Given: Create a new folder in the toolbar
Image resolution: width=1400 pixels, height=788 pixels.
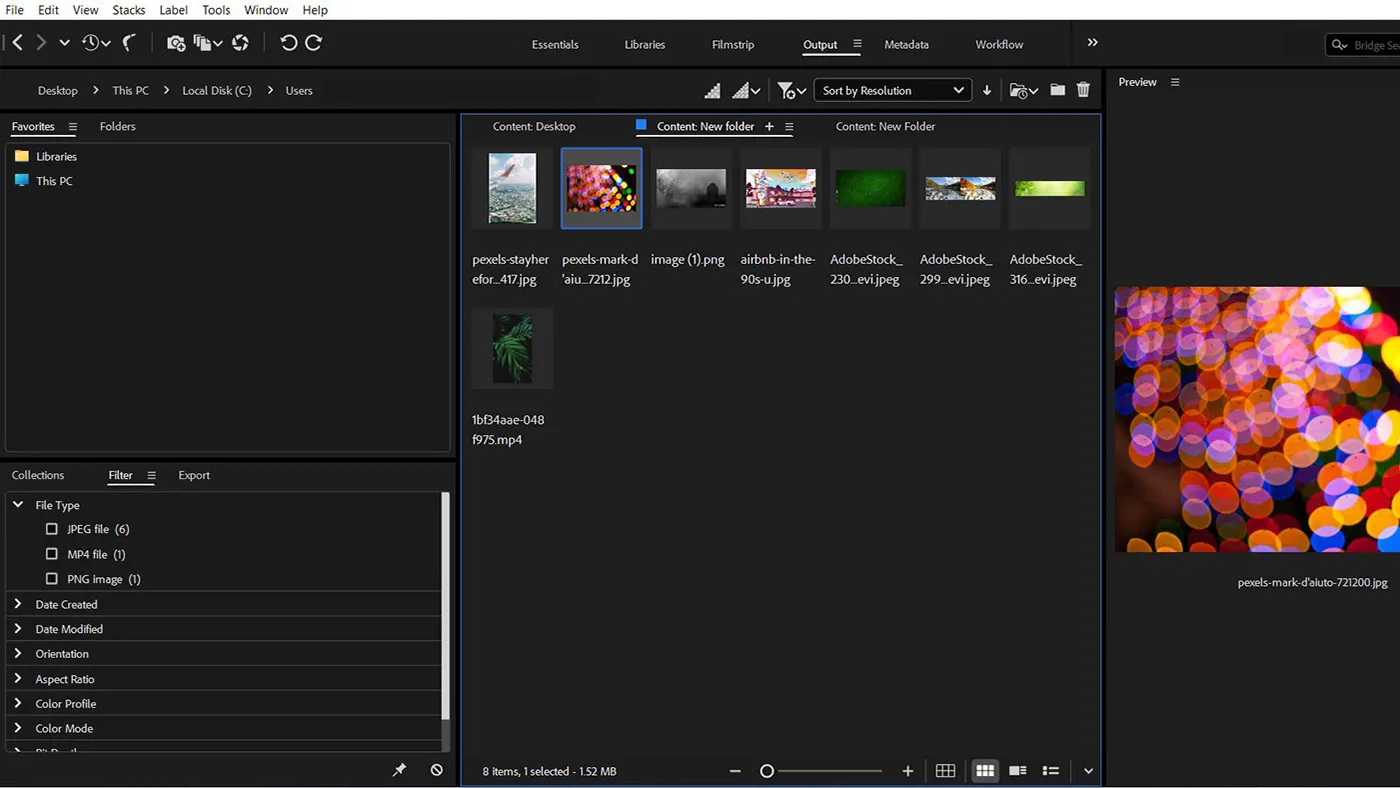Looking at the screenshot, I should click(x=1057, y=90).
